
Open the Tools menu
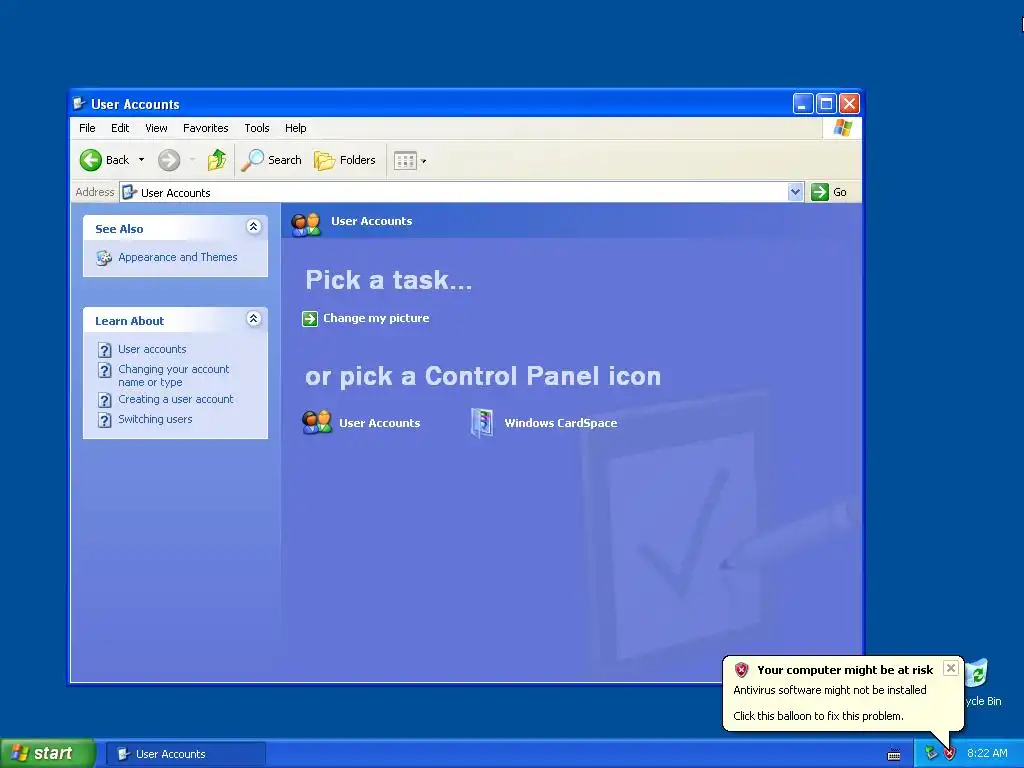click(257, 128)
